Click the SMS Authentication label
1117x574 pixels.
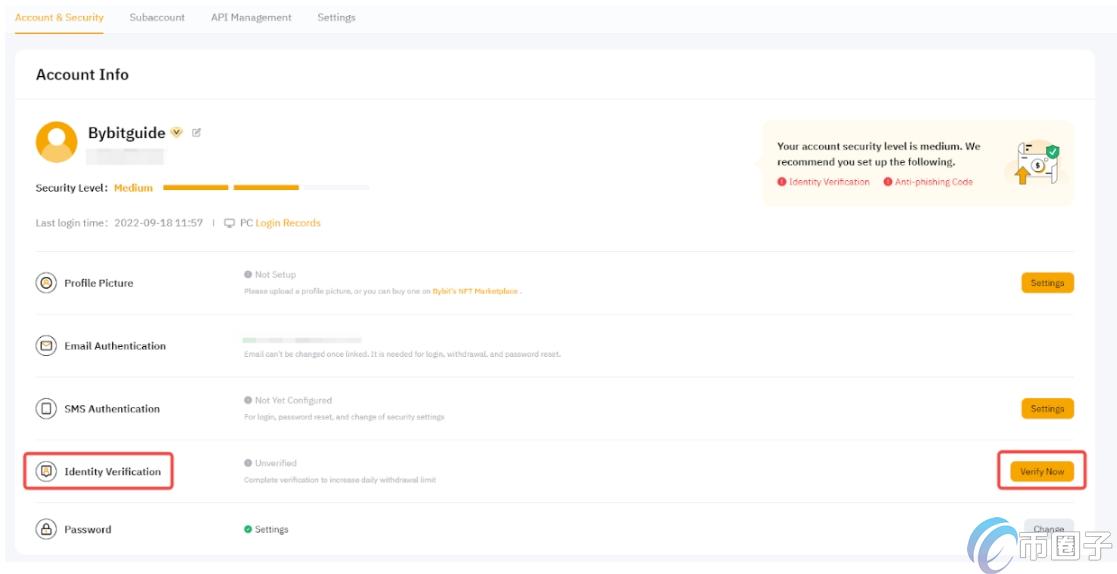coord(112,409)
